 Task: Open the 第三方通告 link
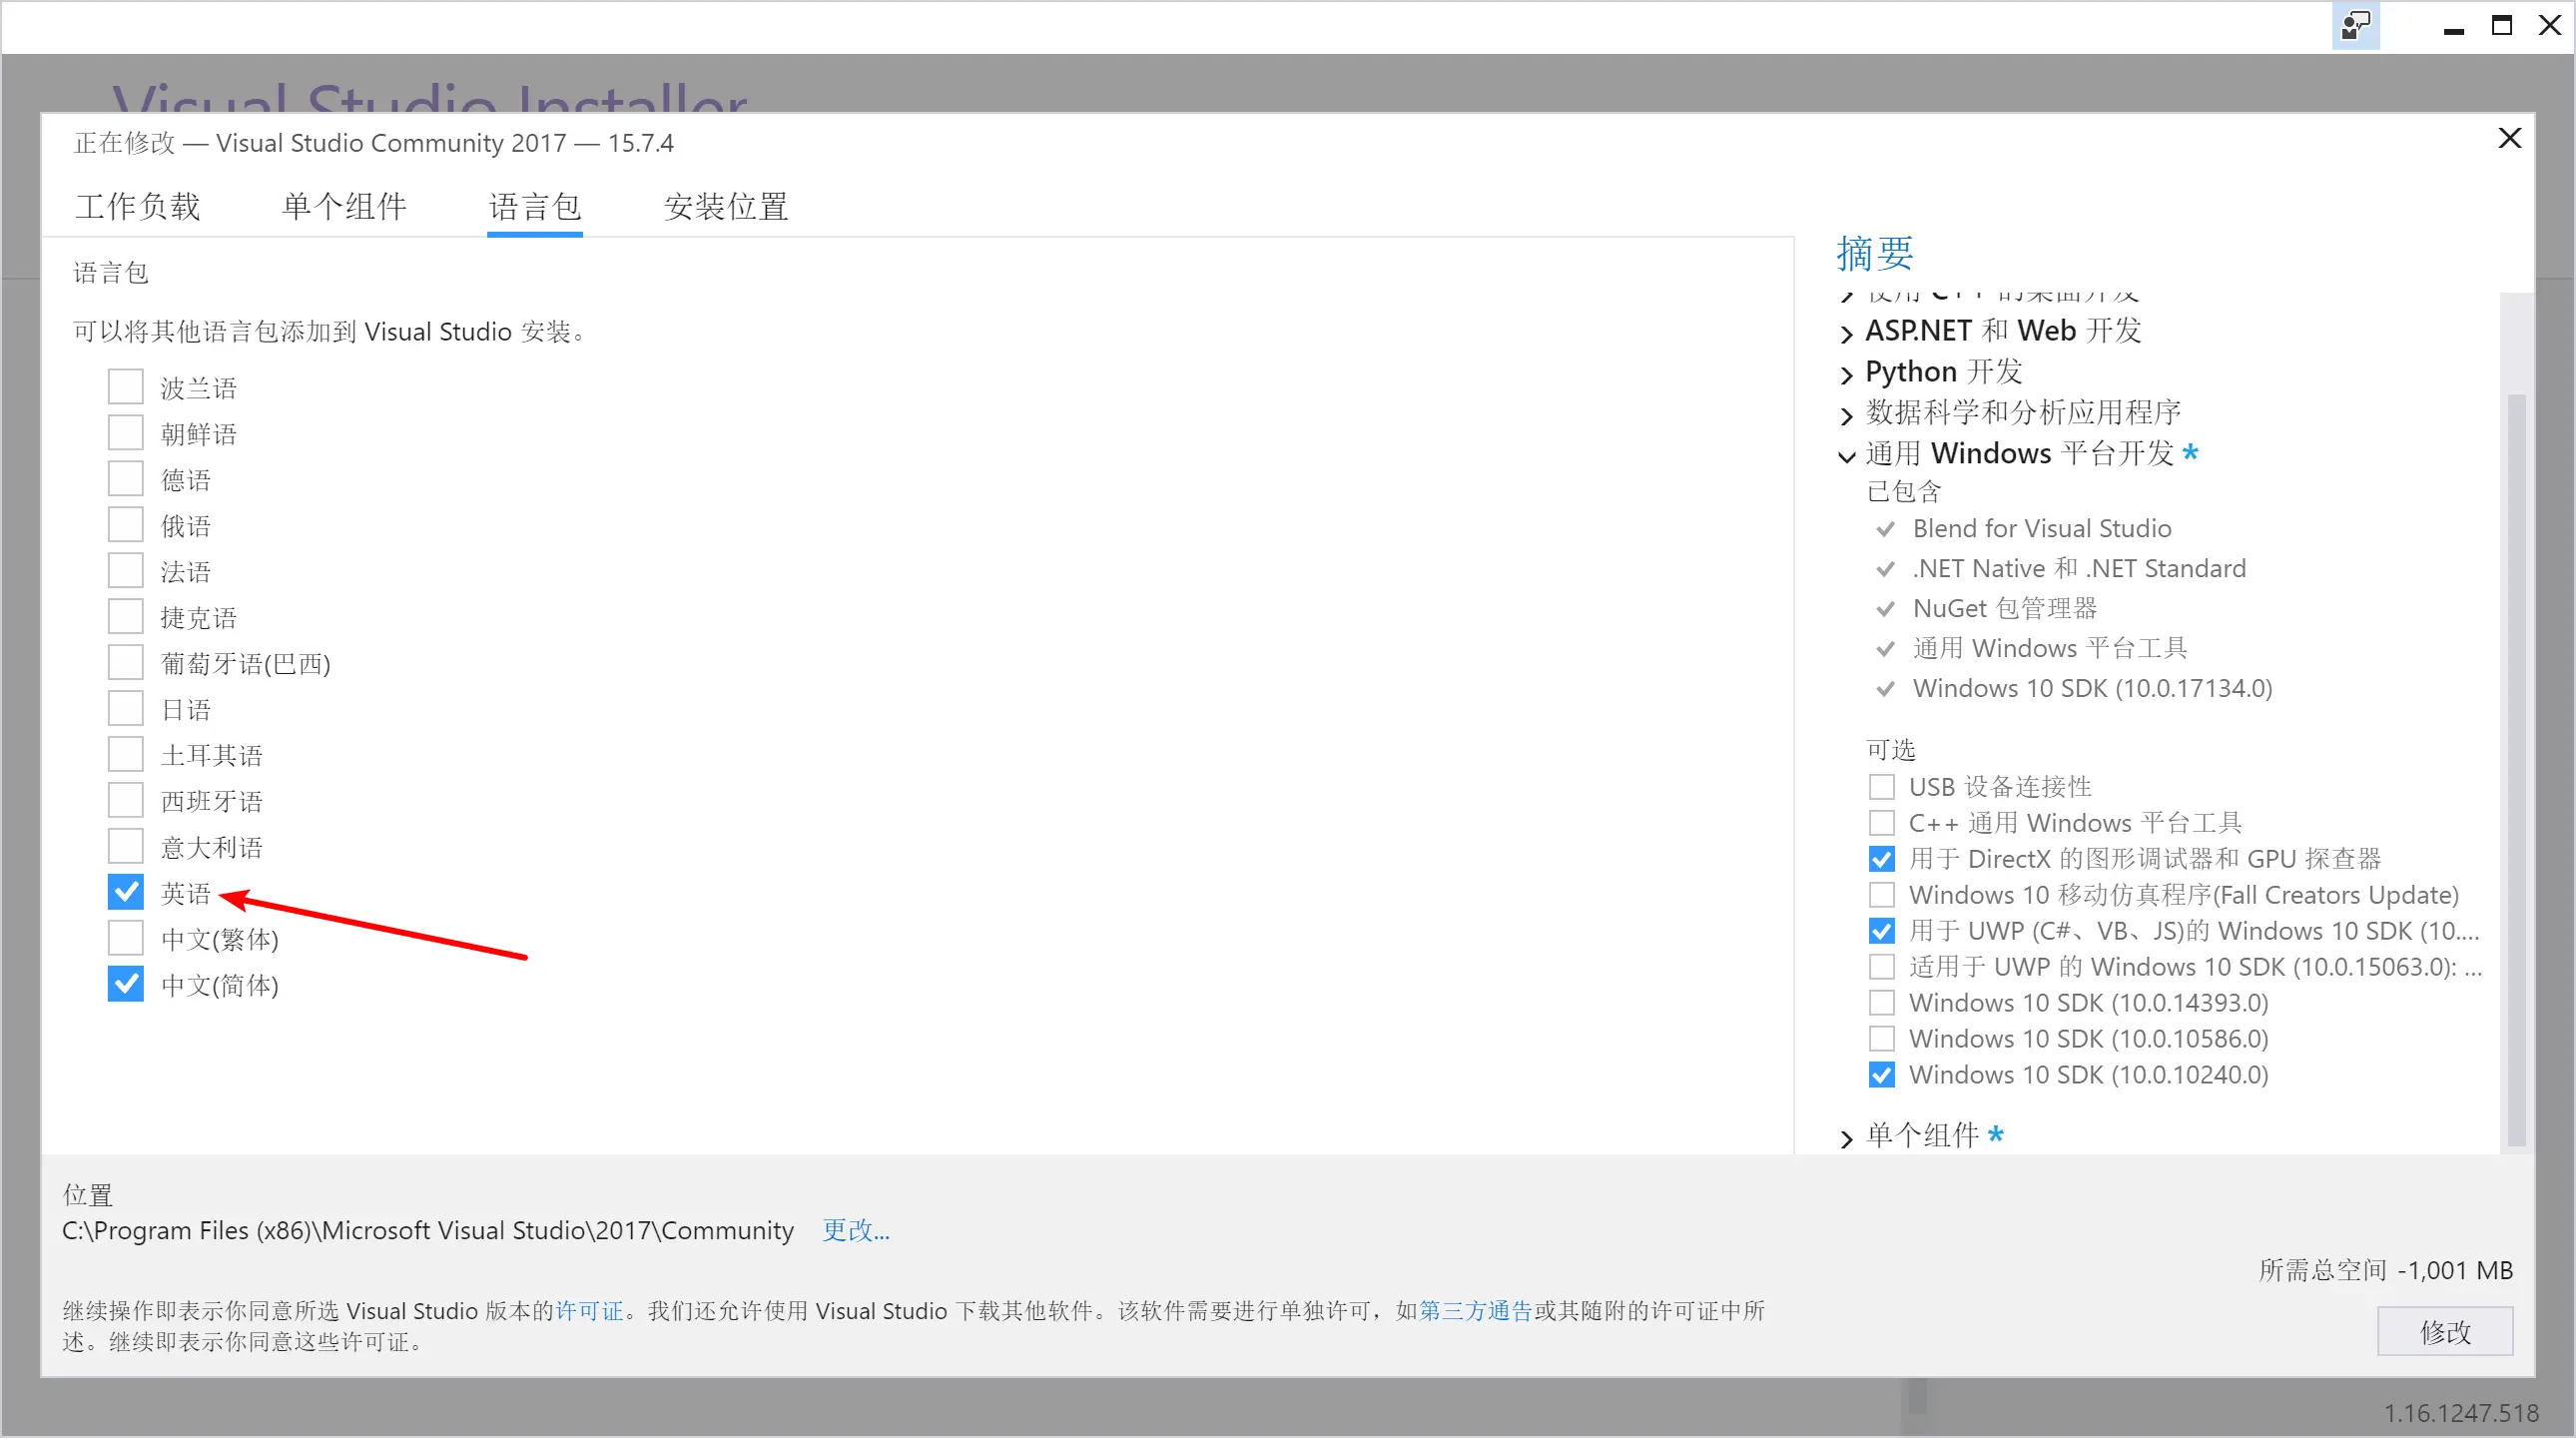1475,1311
